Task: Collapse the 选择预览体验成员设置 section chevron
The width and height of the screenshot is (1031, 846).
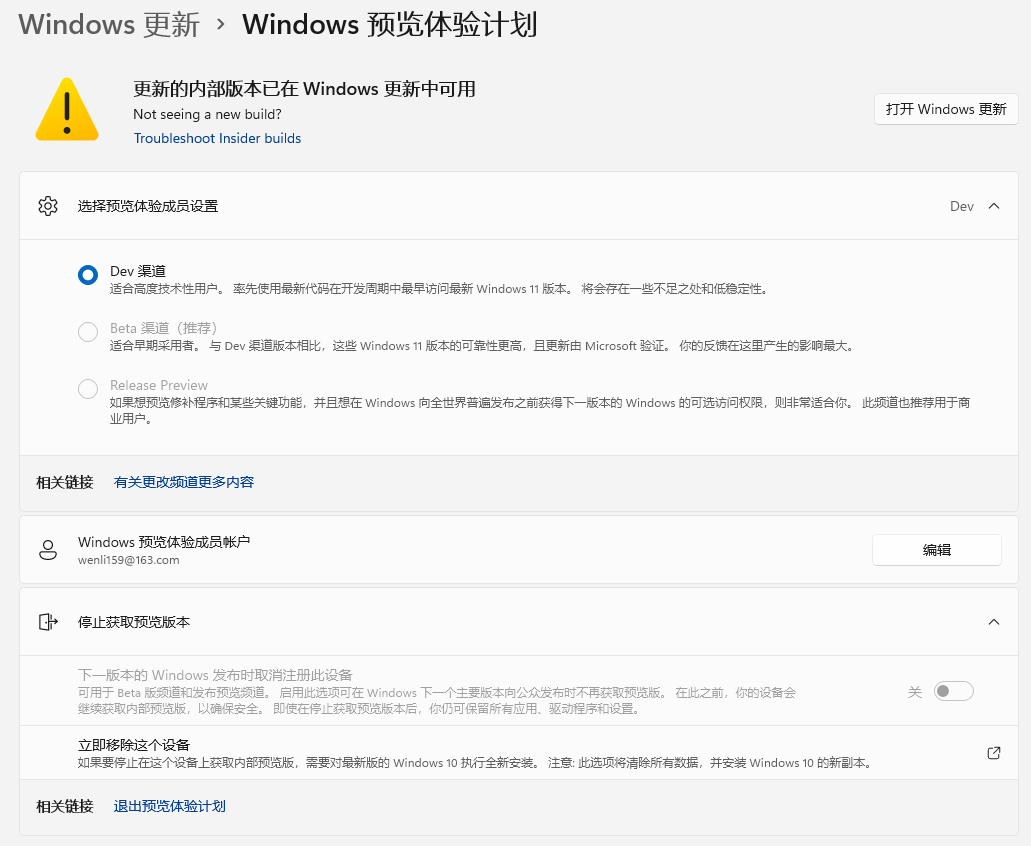Action: point(994,206)
